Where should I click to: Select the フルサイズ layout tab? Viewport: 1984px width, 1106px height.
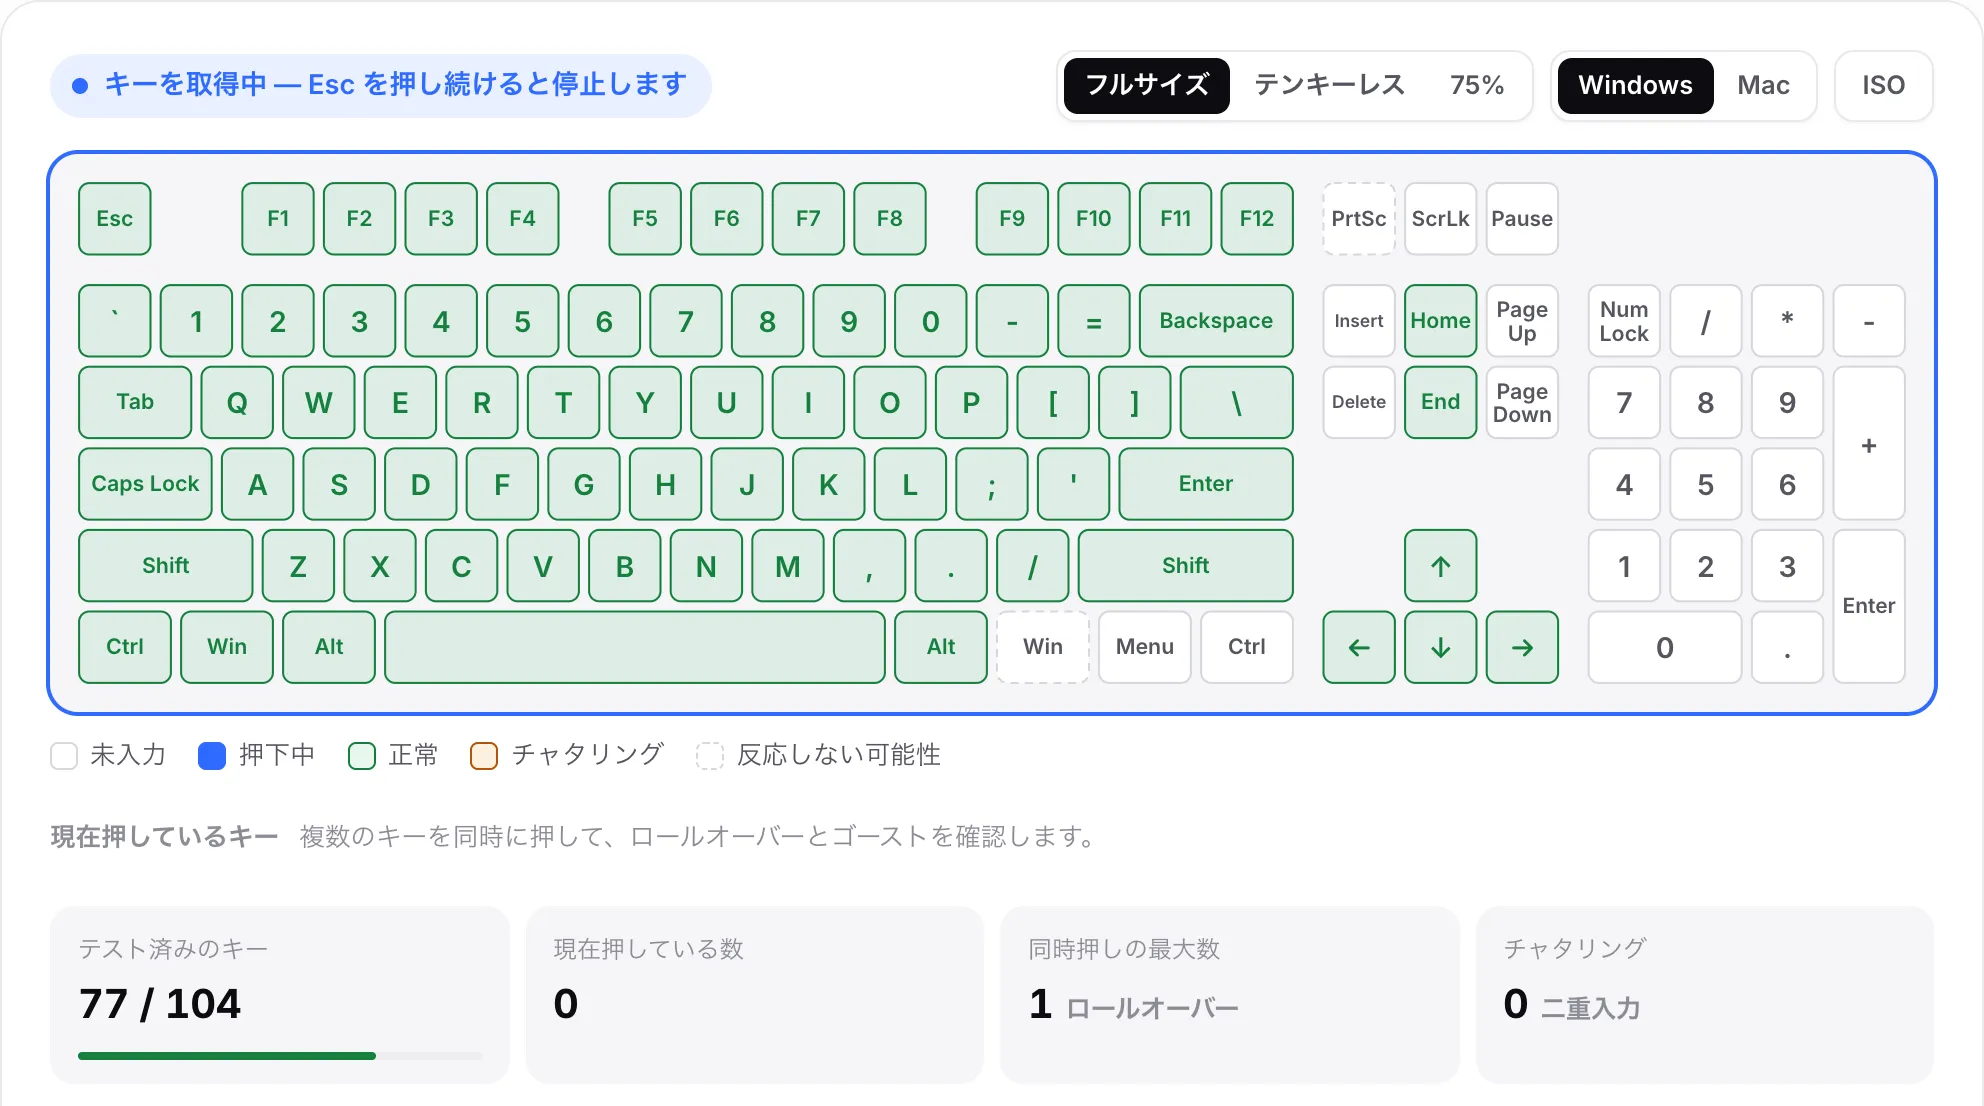click(x=1147, y=85)
